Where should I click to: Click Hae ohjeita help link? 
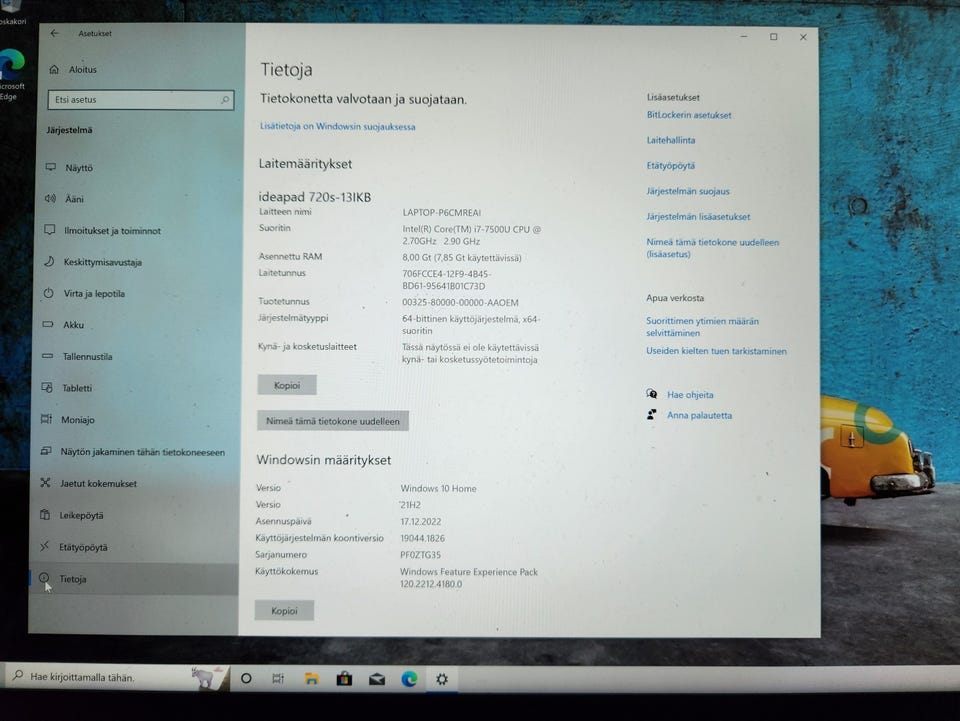(x=690, y=395)
